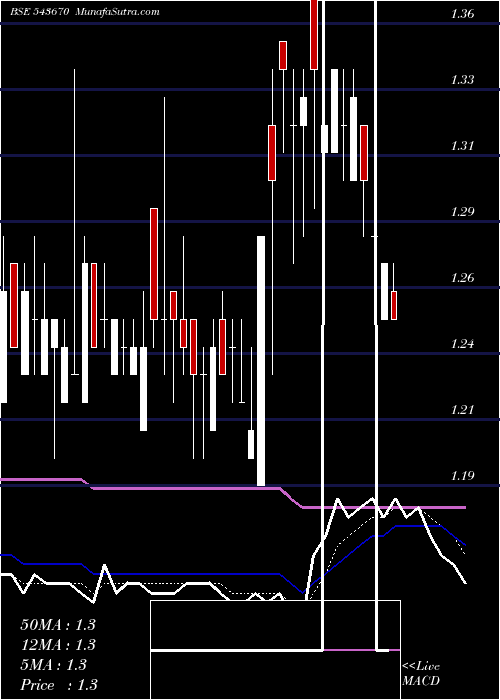Viewport: 500px width, 700px height.
Task: Click the 1.33 price axis label
Action: (x=462, y=80)
